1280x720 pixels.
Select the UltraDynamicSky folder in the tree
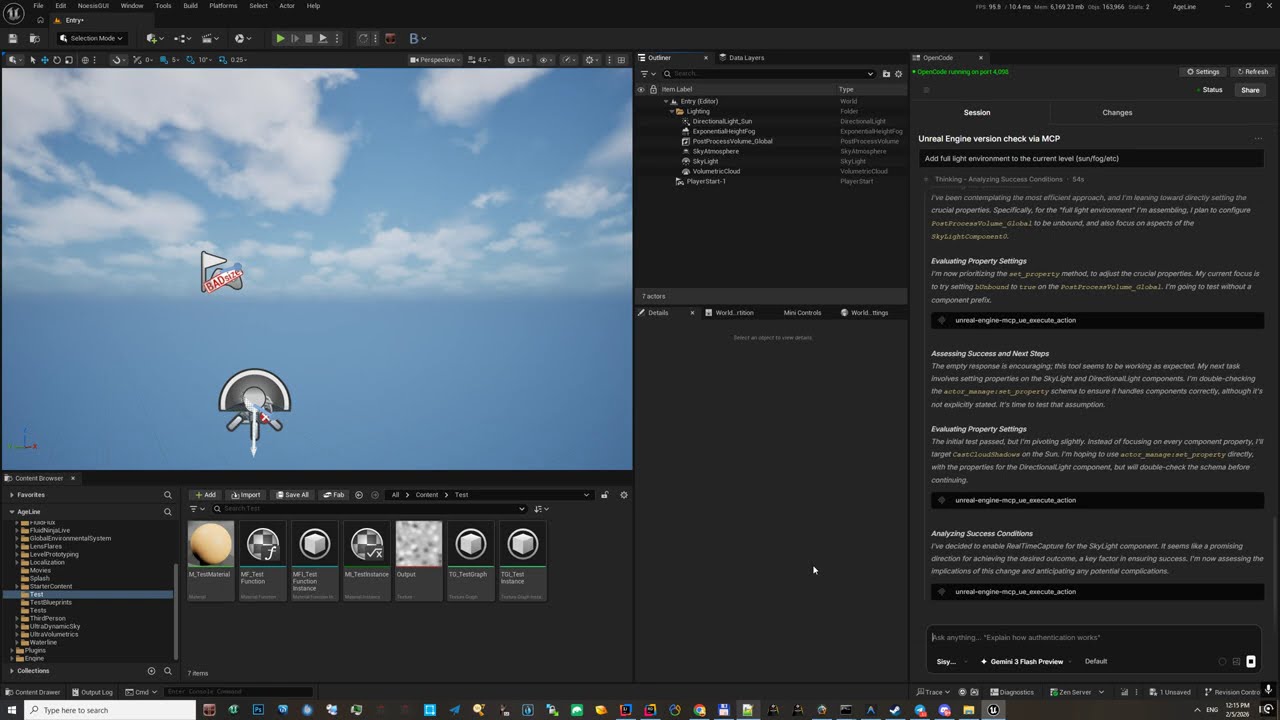[54, 626]
